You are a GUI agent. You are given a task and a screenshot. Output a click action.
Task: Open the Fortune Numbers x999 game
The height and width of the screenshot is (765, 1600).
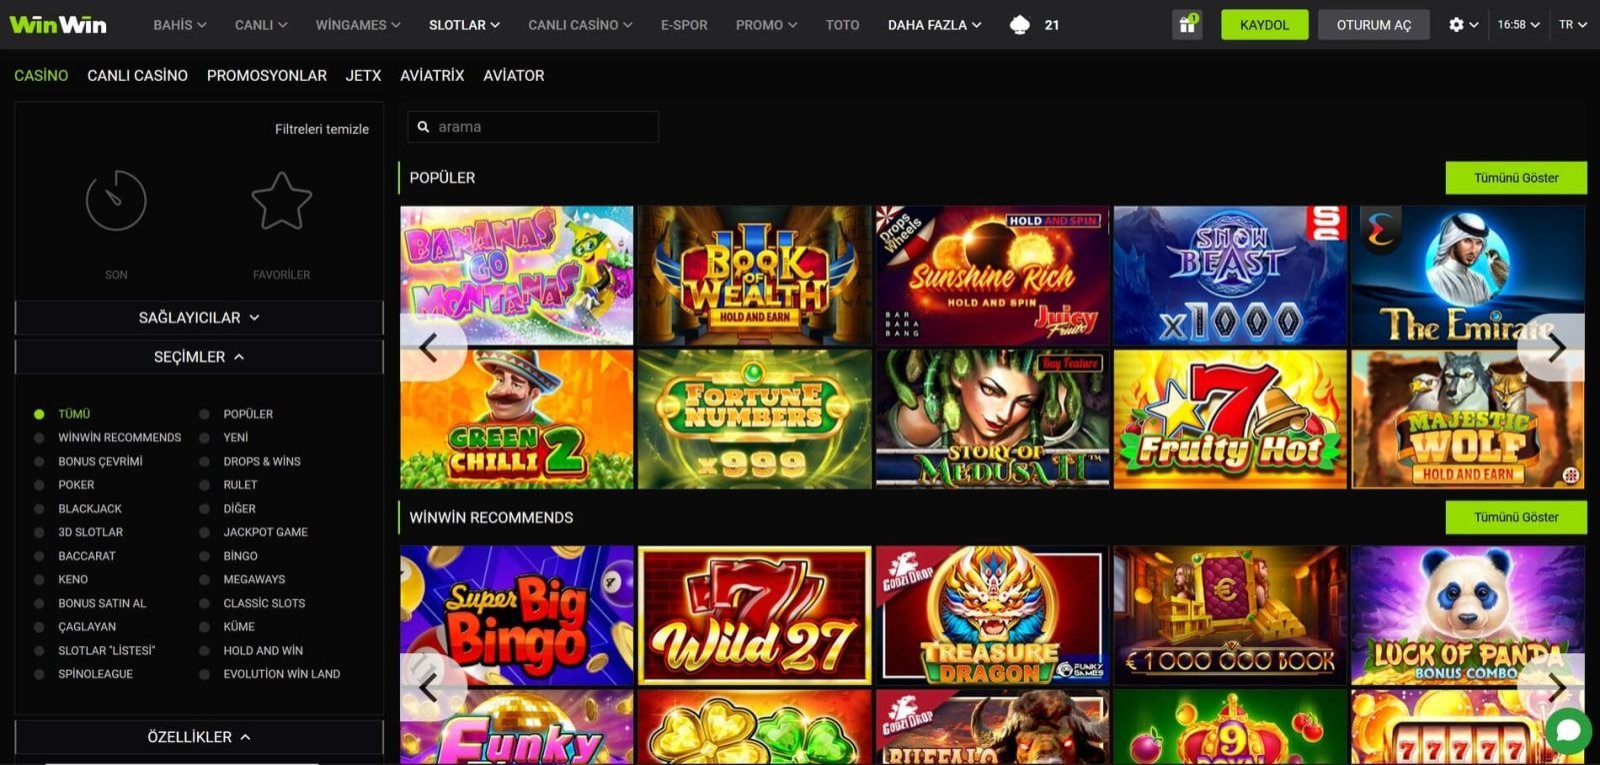coord(755,419)
